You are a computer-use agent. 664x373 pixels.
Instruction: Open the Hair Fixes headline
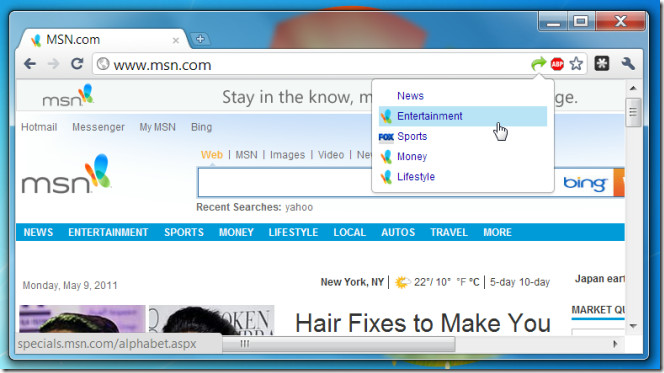(x=423, y=323)
